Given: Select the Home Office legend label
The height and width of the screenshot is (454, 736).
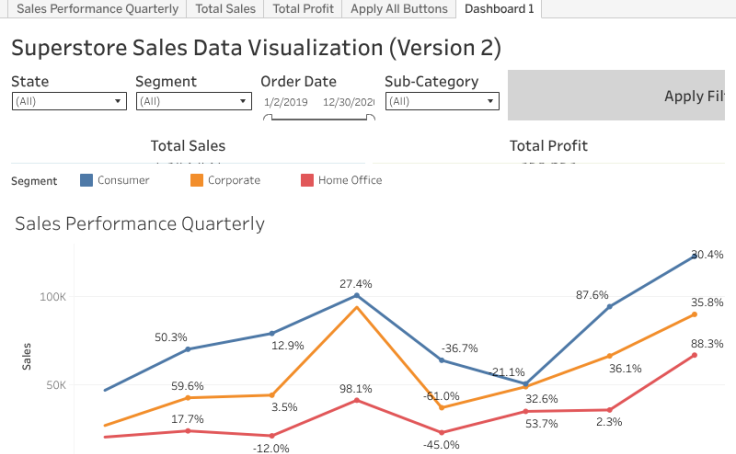Looking at the screenshot, I should 349,180.
